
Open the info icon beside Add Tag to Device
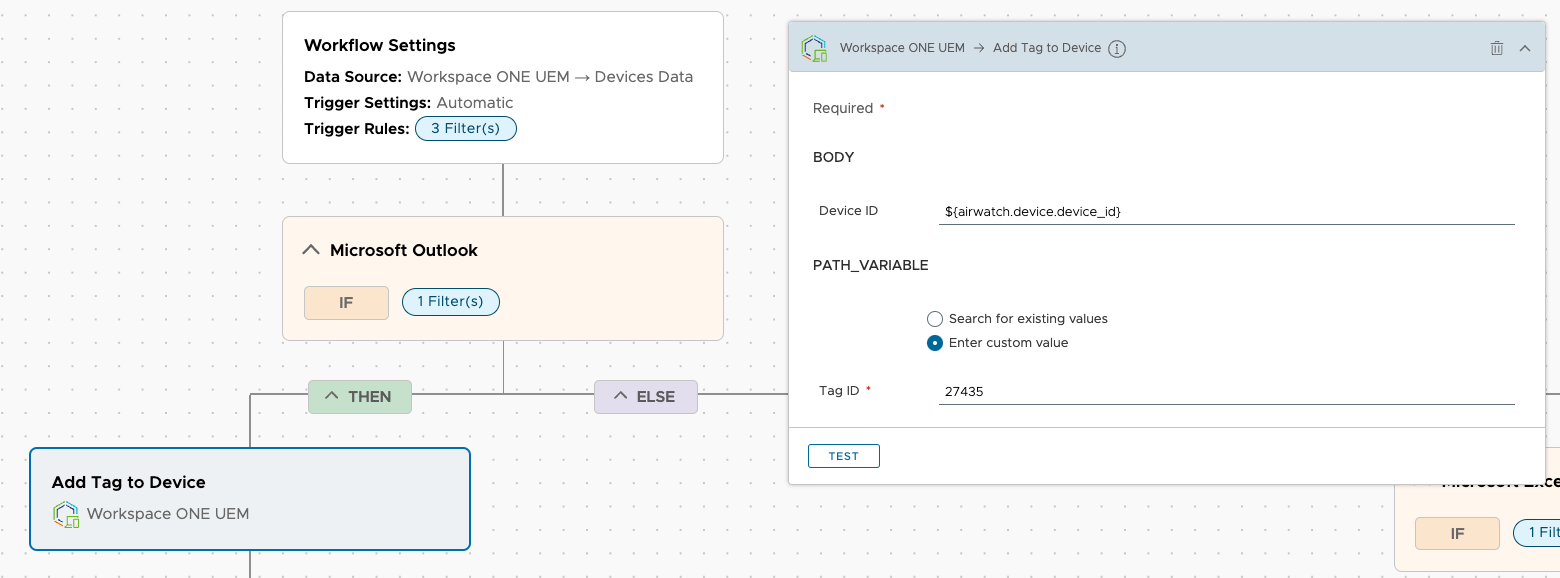tap(1117, 48)
